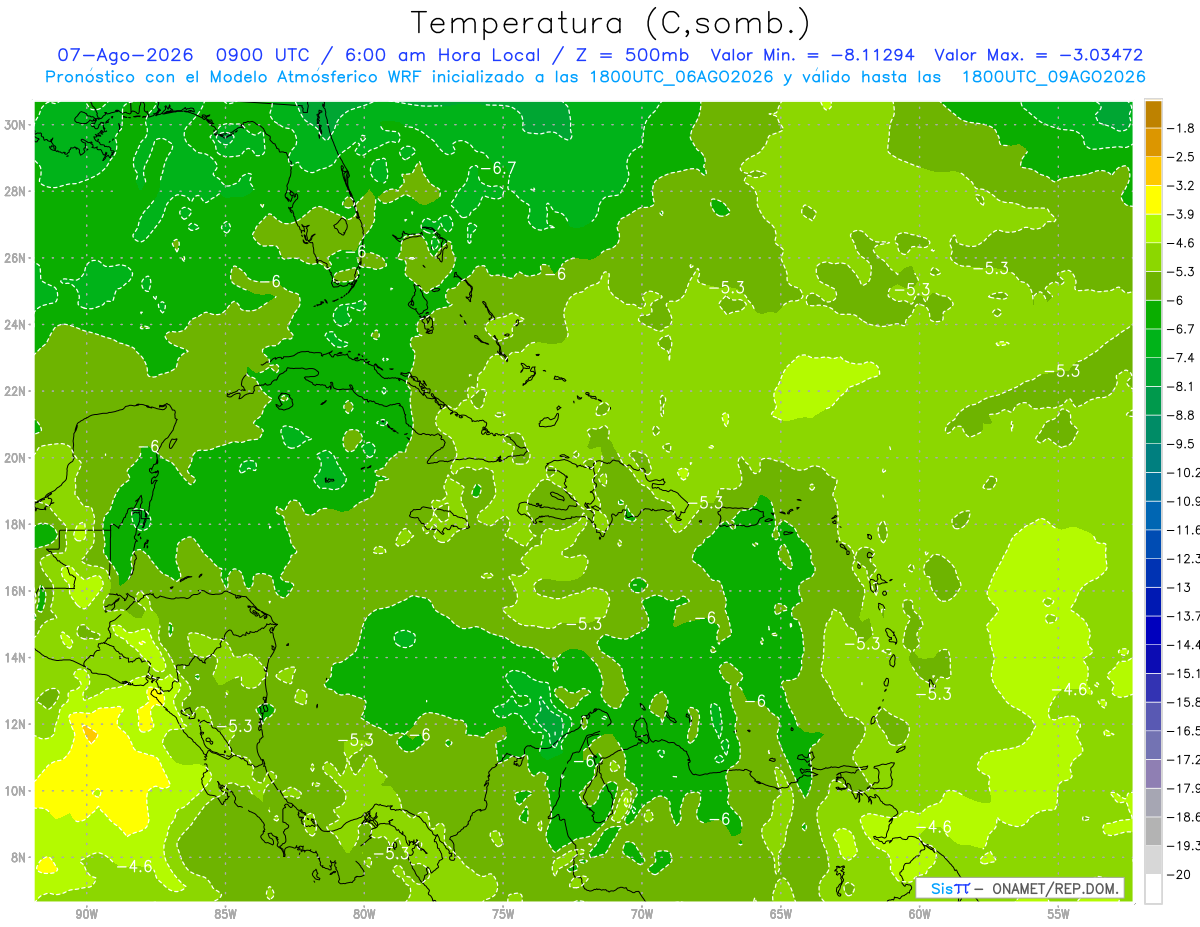
Task: Click the '-8.1' value on the color legend
Action: pos(1181,386)
